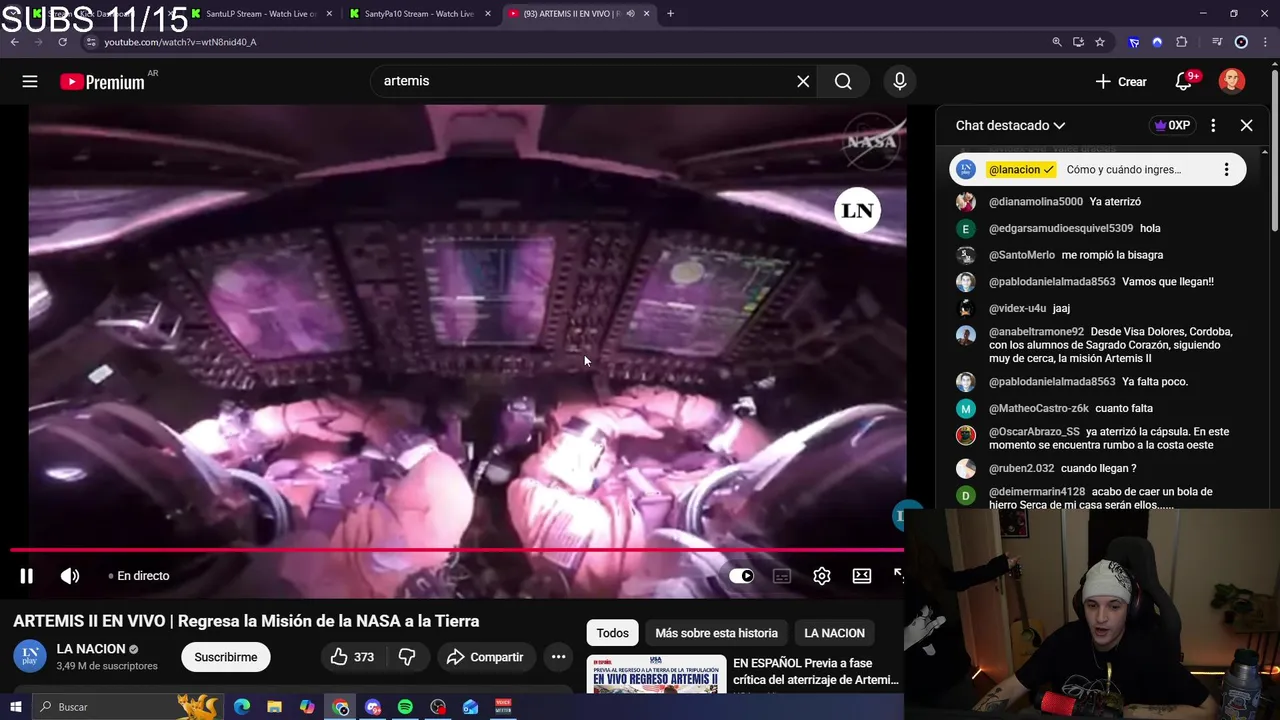This screenshot has width=1280, height=720.
Task: Open the Windows Start menu
Action: (x=16, y=707)
